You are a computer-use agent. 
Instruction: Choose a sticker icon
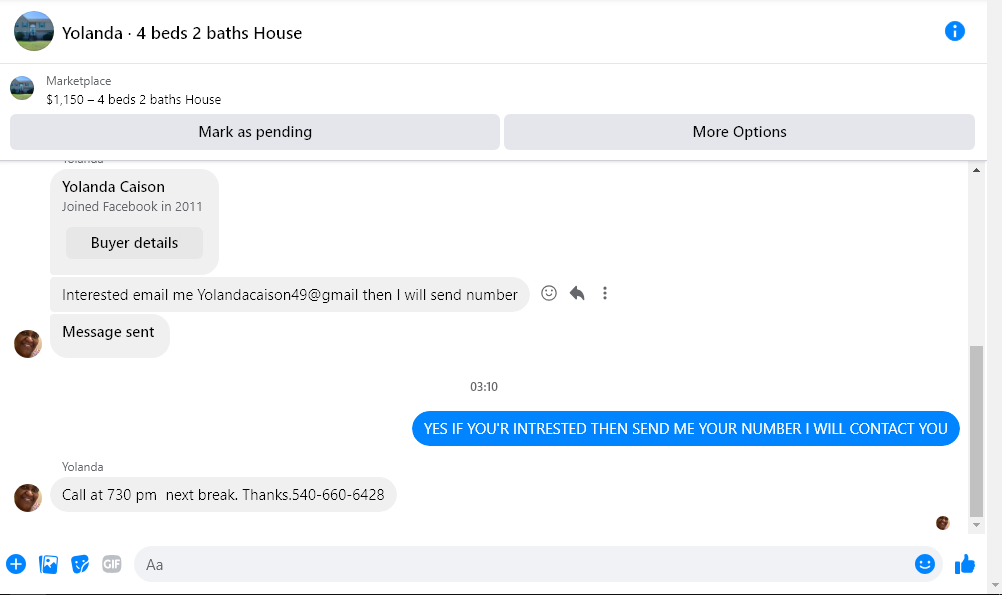click(80, 564)
